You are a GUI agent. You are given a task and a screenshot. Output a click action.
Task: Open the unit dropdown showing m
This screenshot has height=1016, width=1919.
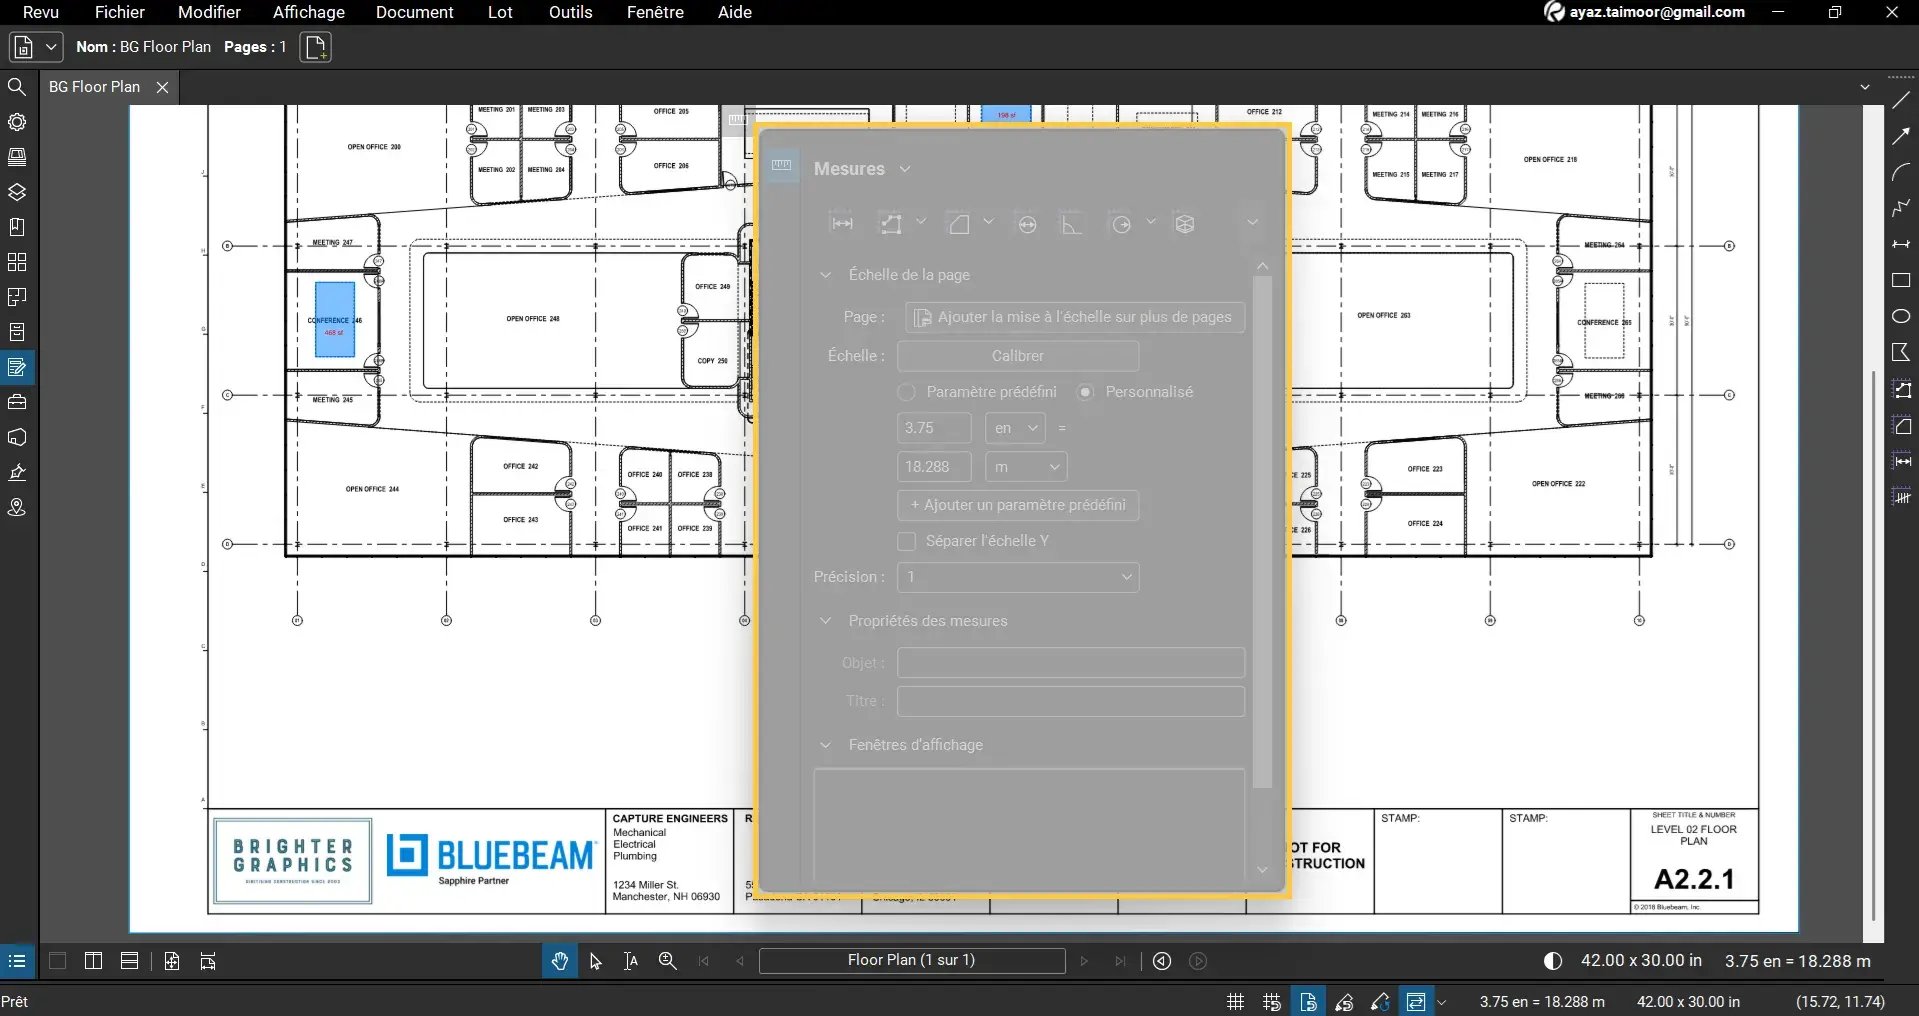click(1026, 466)
